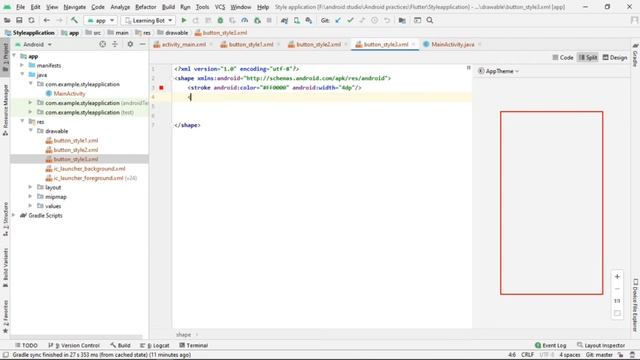Screen dimensions: 640x360
Task: Click the shape breadcrumb below the editor
Action: pyautogui.click(x=184, y=335)
